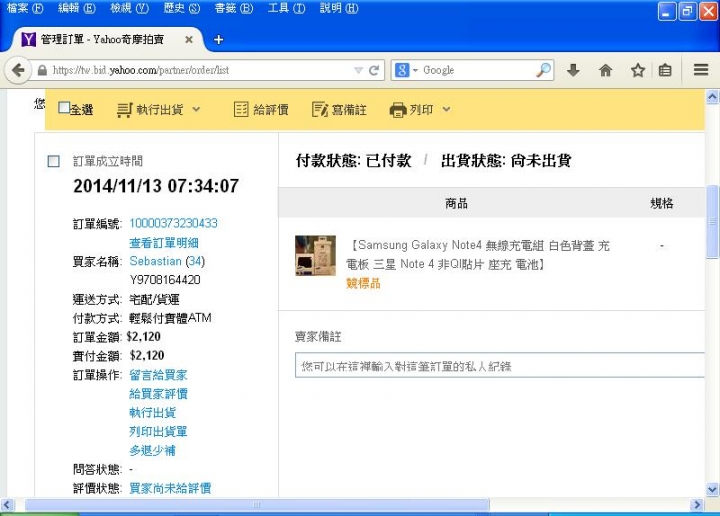Click the browser back arrow button

click(18, 70)
